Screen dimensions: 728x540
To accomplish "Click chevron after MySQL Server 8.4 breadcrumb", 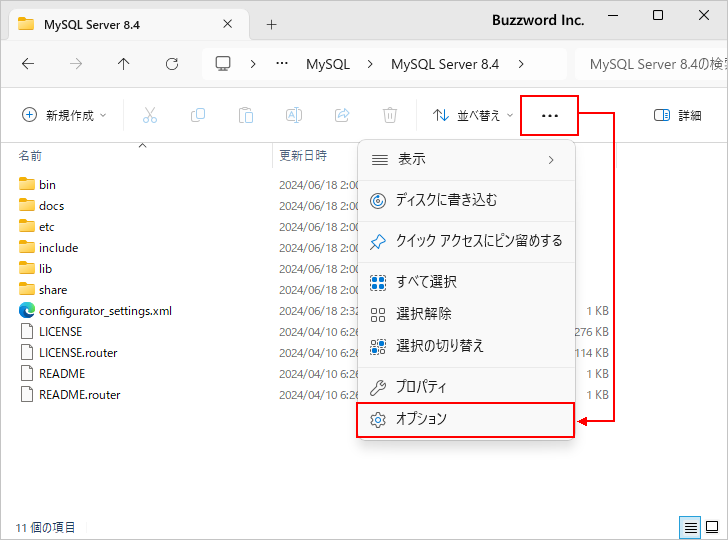I will [x=521, y=64].
